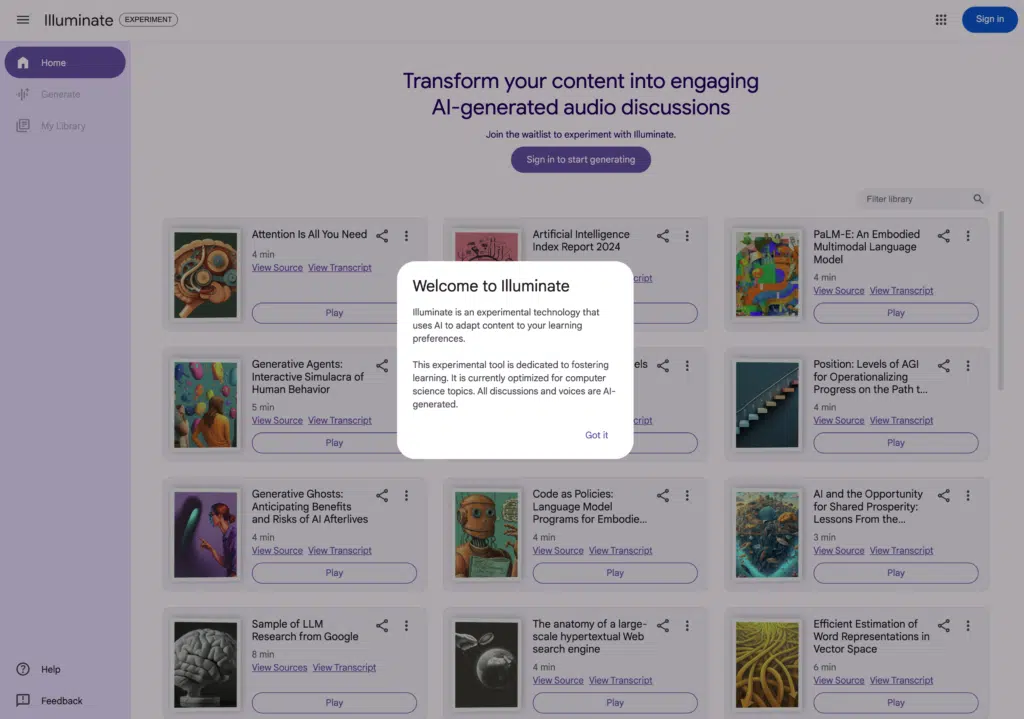Open more options for Sample of LLM Research
Screen dimensions: 1024x719
coord(406,626)
